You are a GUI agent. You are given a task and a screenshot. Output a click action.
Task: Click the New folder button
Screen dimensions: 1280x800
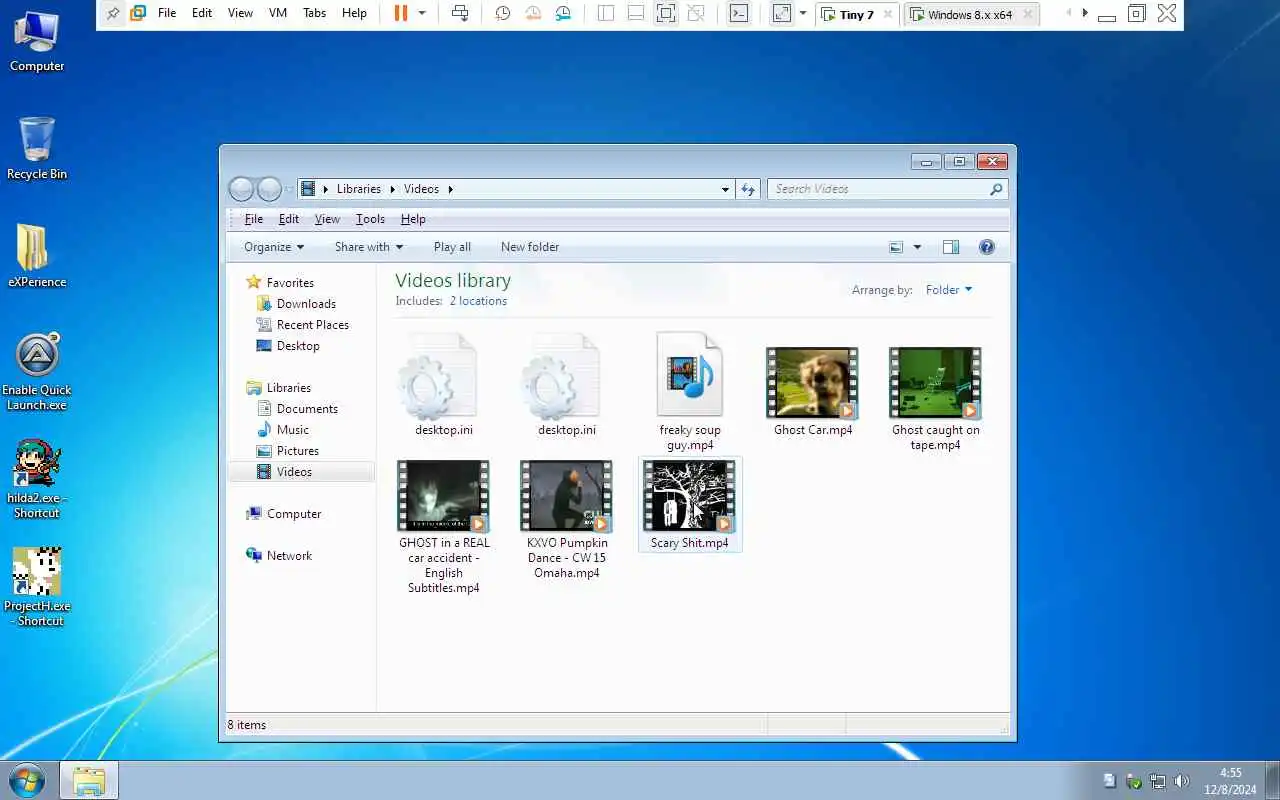click(530, 247)
